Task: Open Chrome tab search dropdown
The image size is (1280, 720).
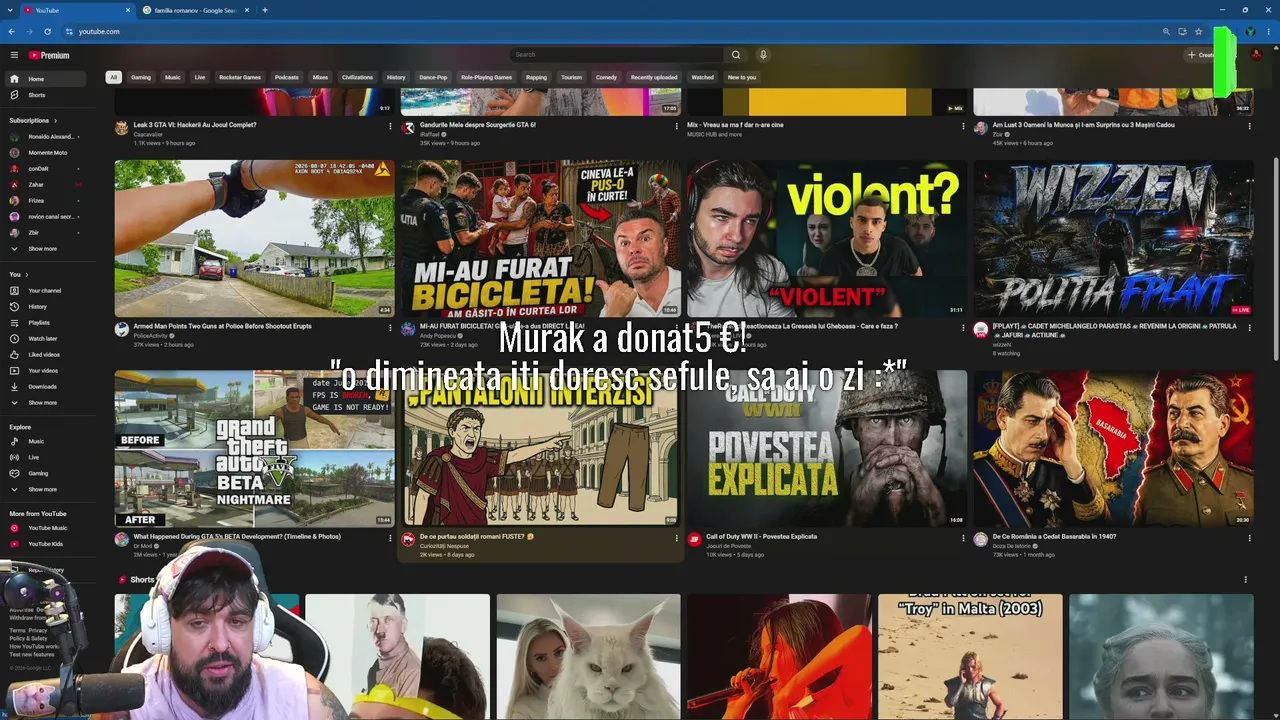Action: coord(12,10)
